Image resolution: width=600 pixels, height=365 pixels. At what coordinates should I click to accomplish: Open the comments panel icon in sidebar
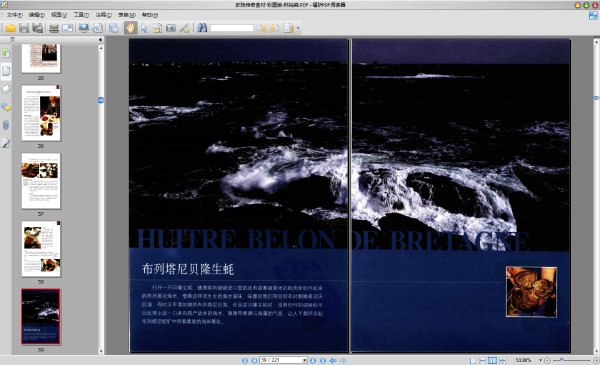coord(6,107)
